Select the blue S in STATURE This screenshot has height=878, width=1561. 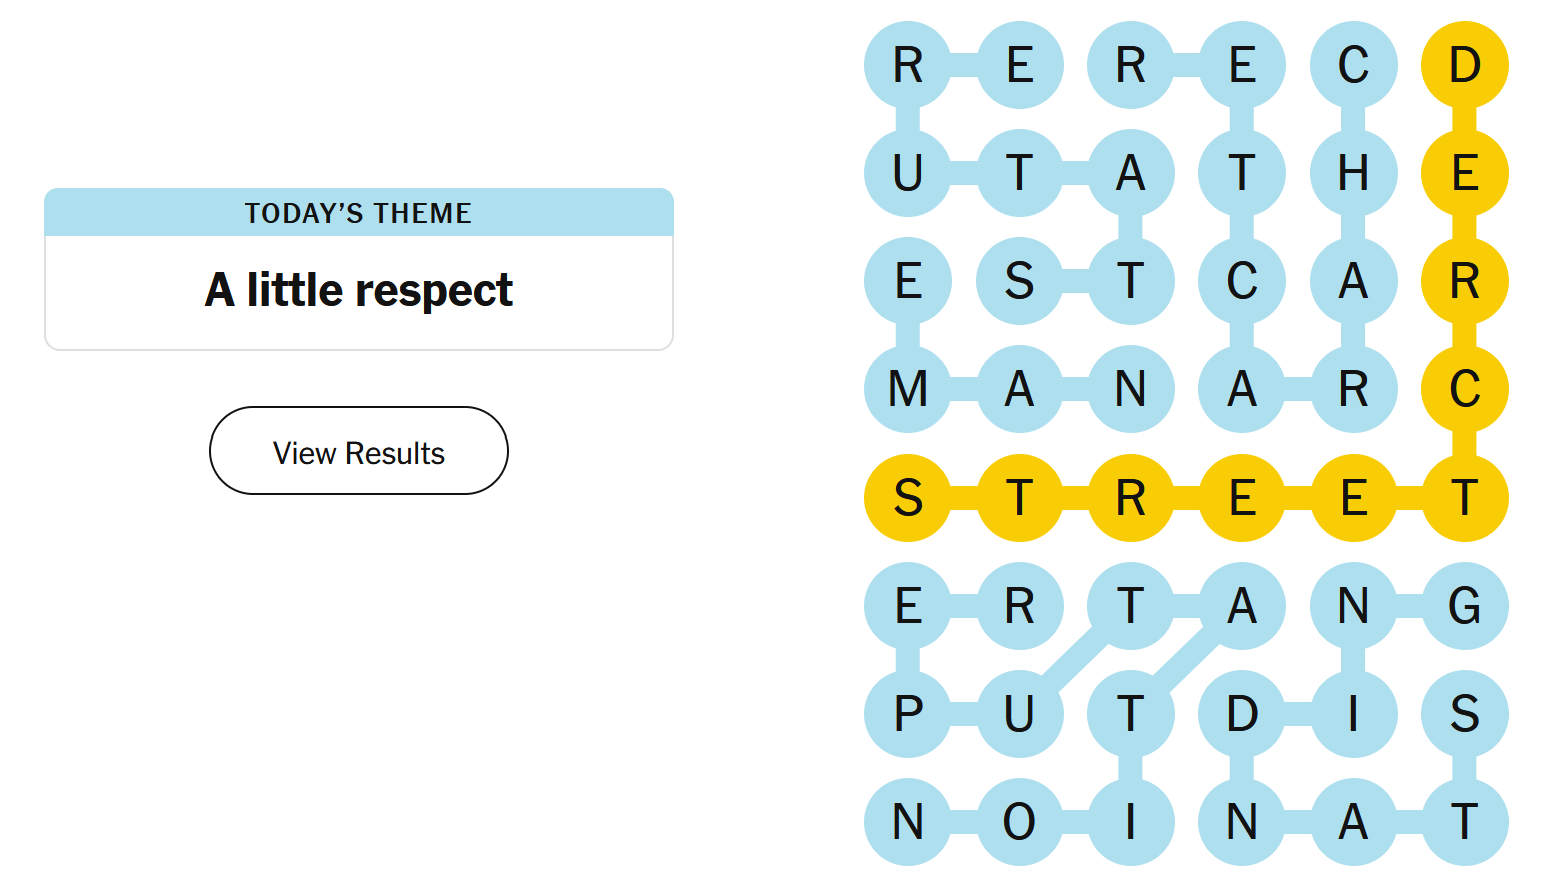click(x=1019, y=281)
